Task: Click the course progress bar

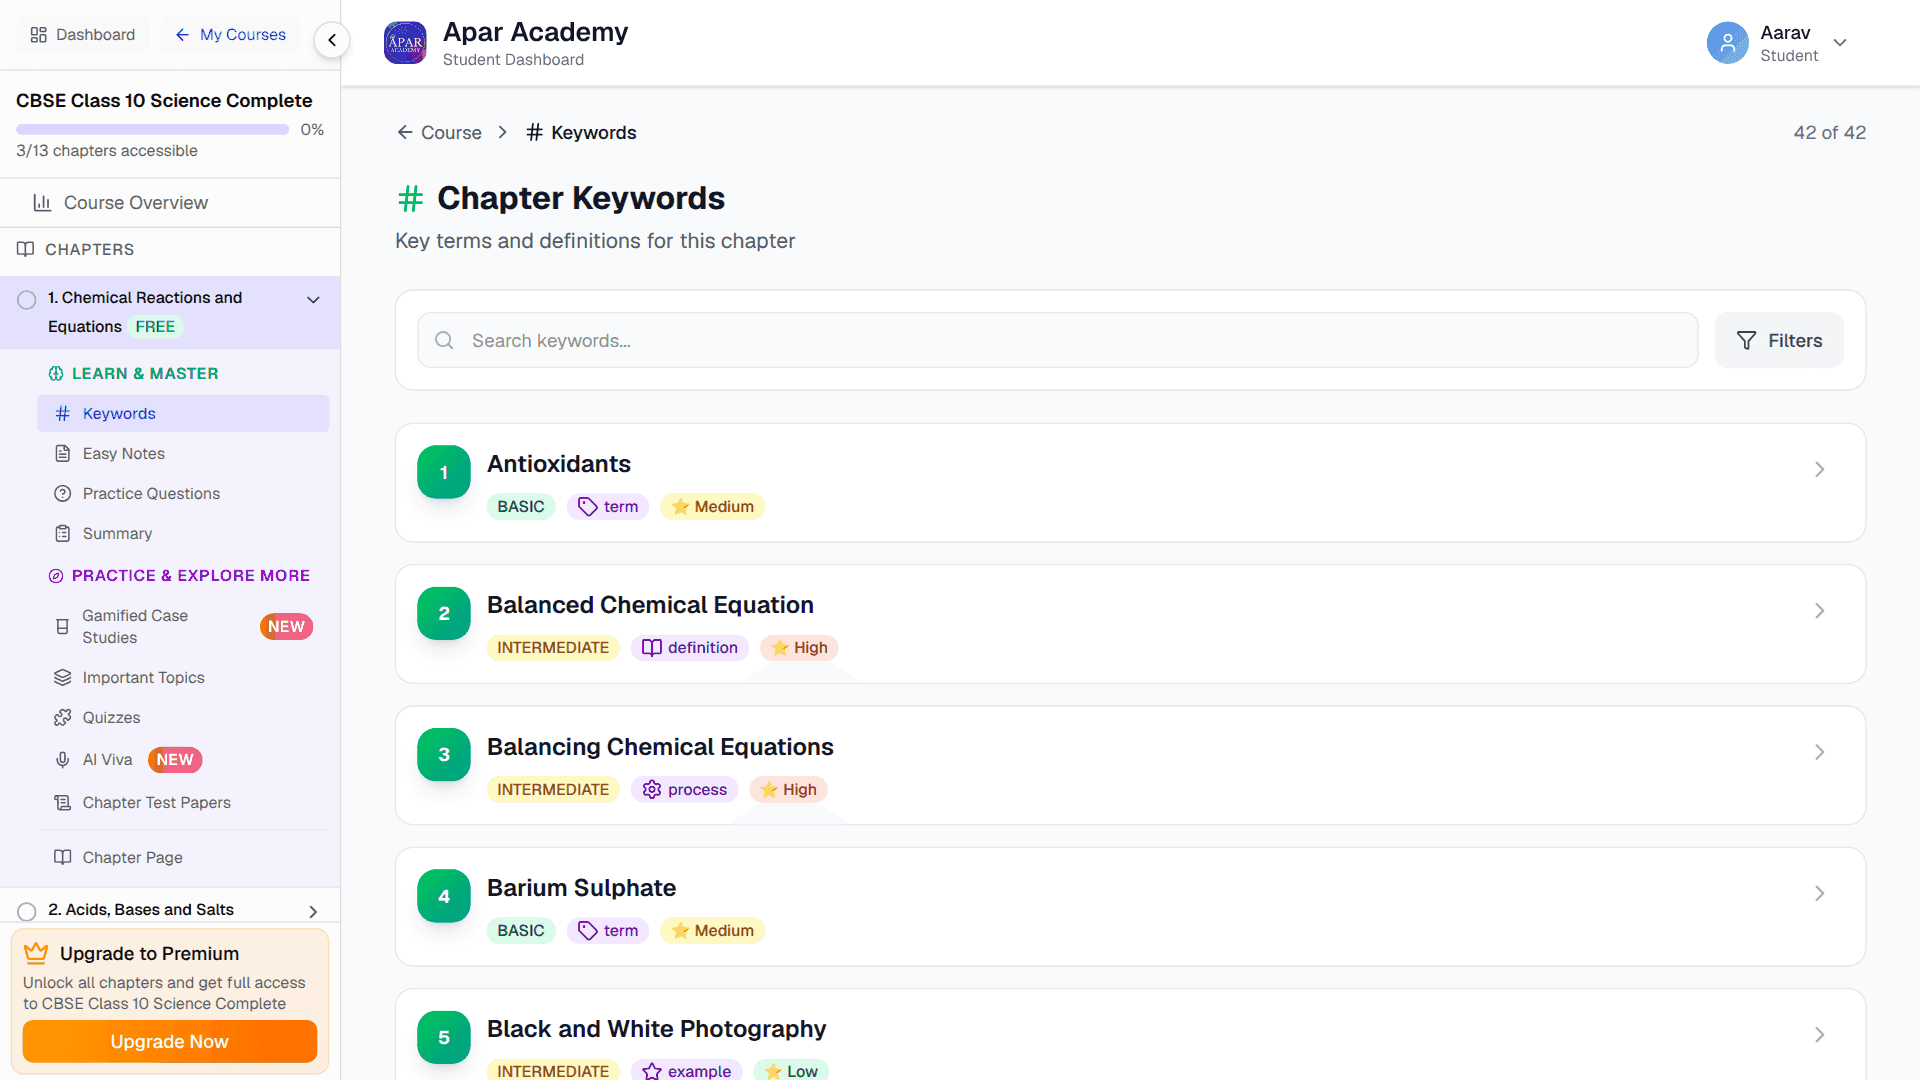Action: (152, 130)
